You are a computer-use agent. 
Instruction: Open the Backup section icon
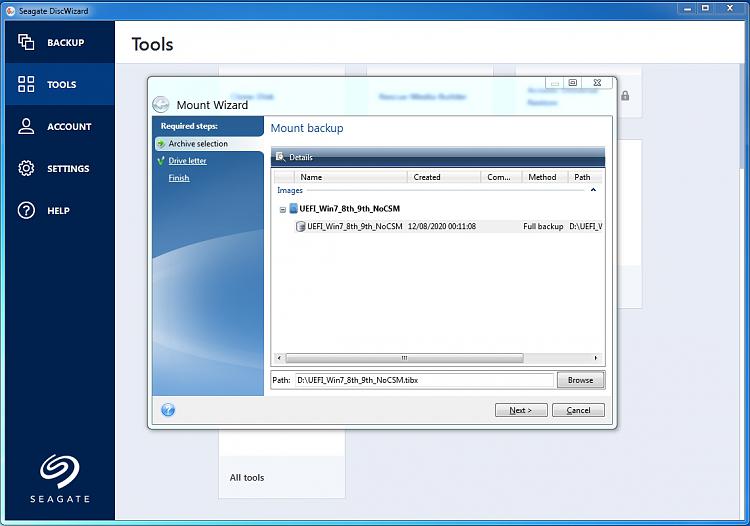26,42
